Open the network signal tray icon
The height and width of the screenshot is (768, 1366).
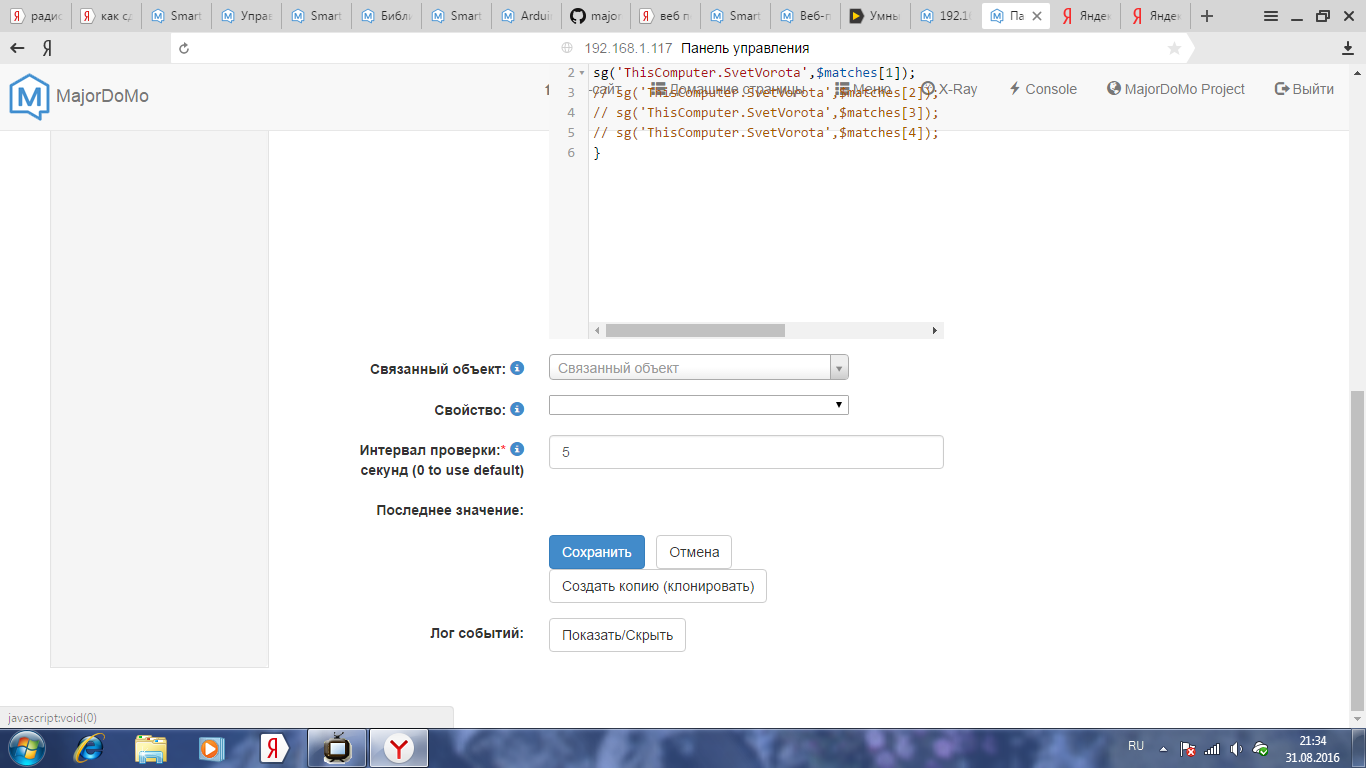click(1212, 748)
